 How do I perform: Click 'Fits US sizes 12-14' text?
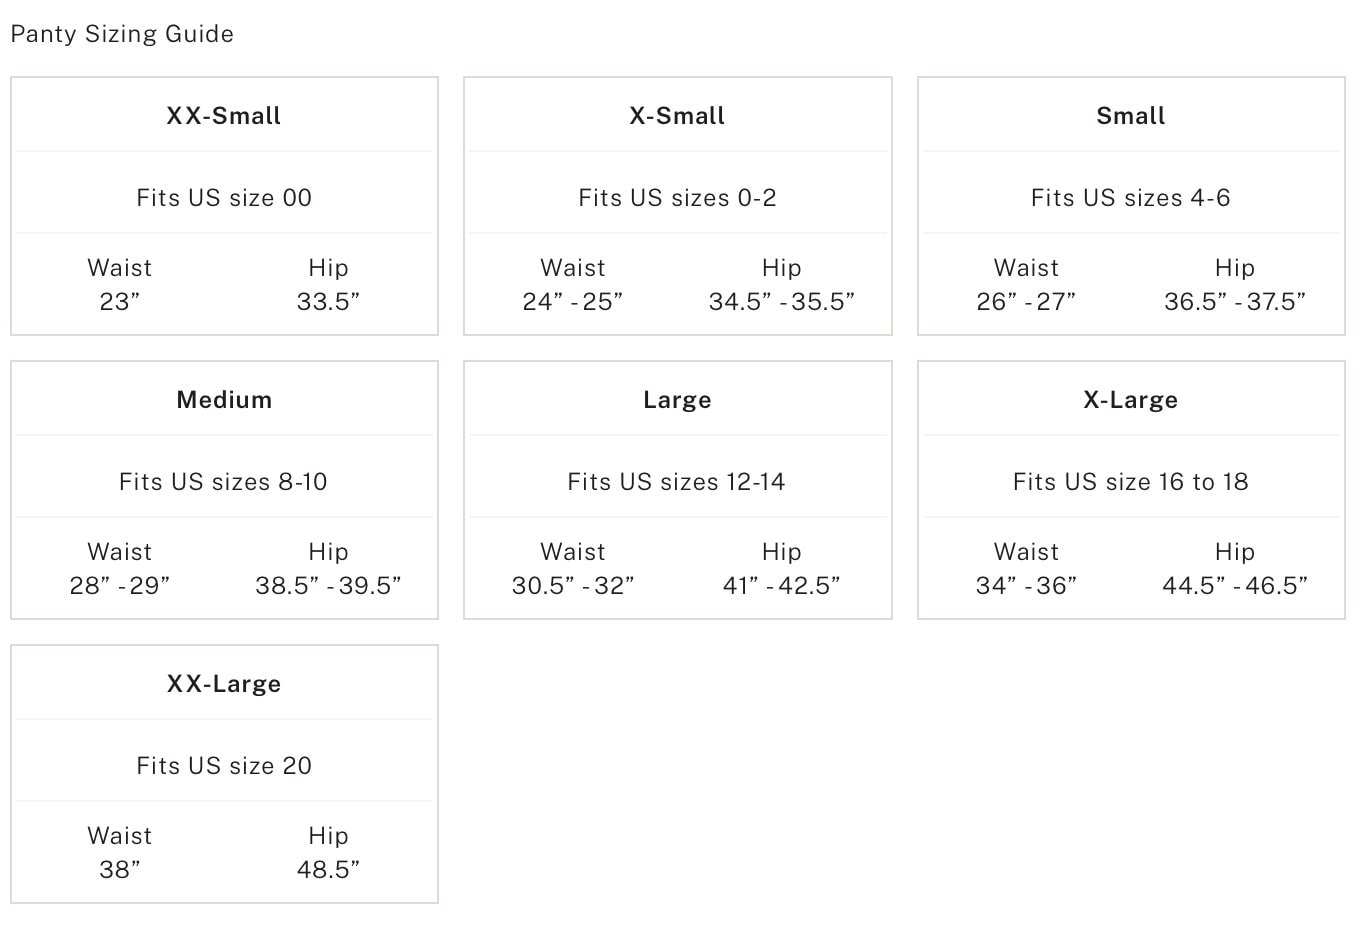(x=677, y=482)
